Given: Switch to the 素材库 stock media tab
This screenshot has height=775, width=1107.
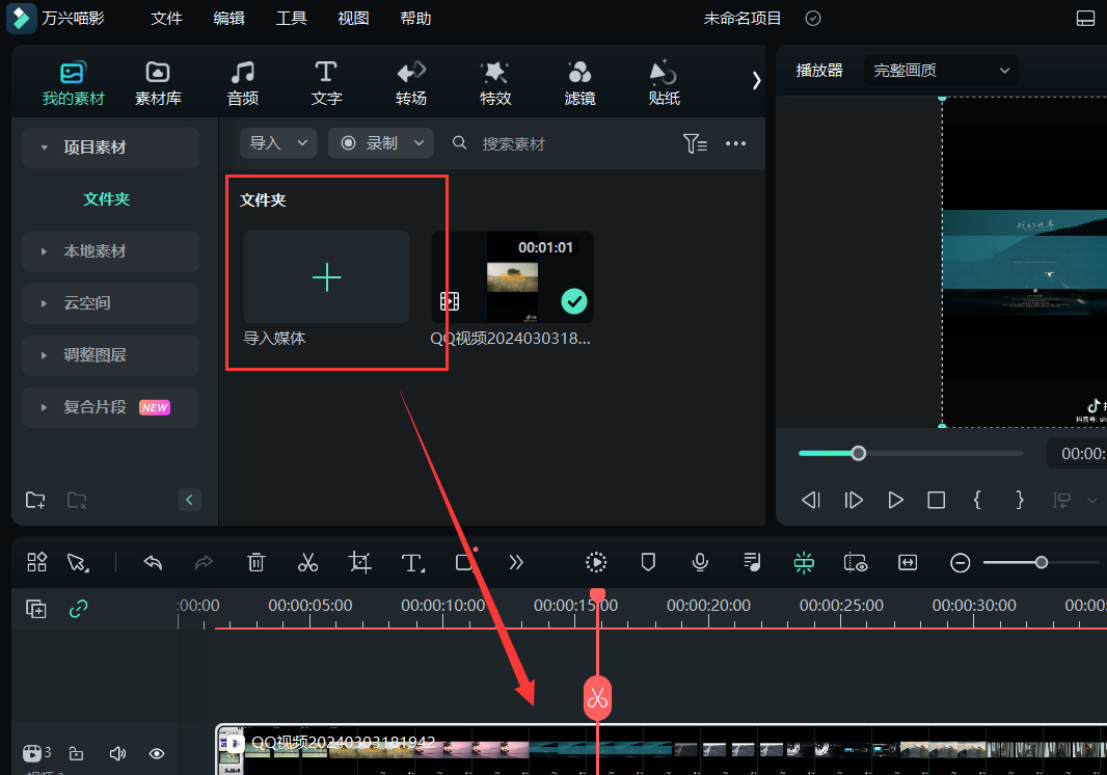Looking at the screenshot, I should [x=157, y=83].
